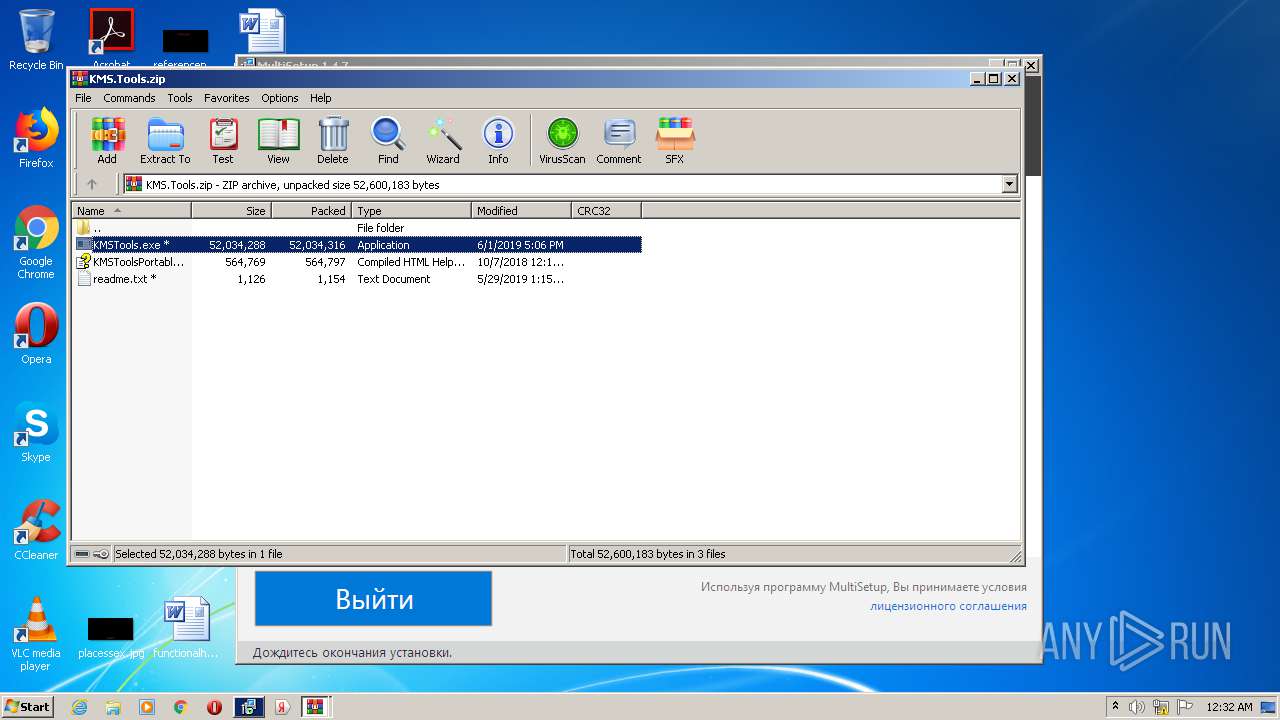The height and width of the screenshot is (720, 1280).
Task: Sort by Modified column header
Action: point(521,211)
